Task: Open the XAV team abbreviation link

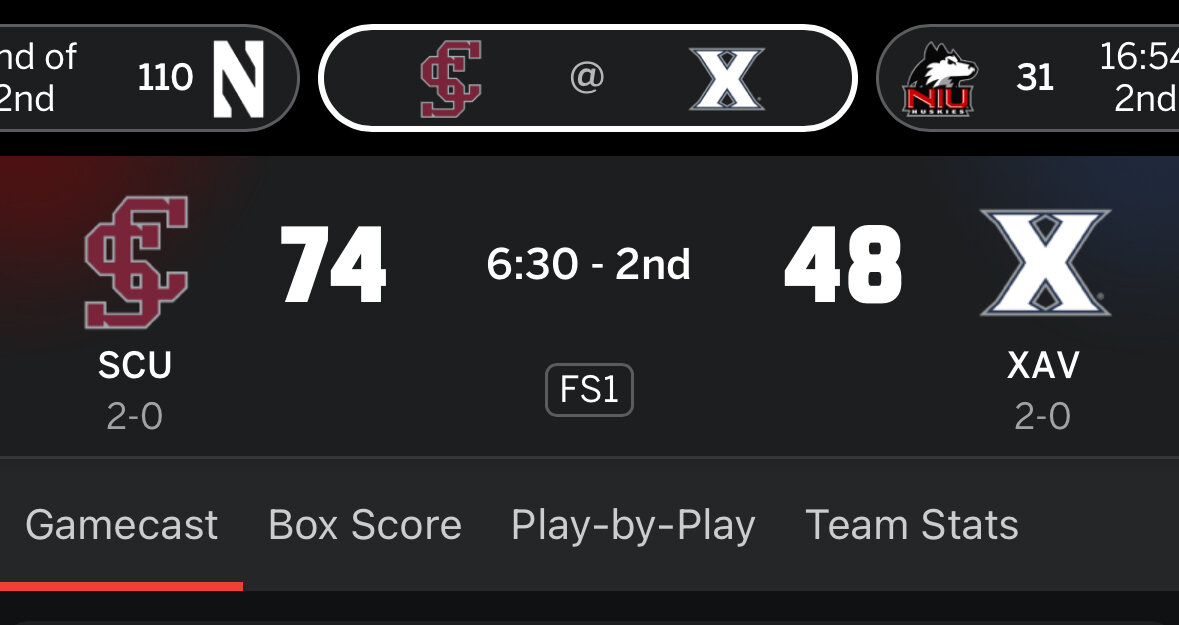Action: (x=1043, y=366)
